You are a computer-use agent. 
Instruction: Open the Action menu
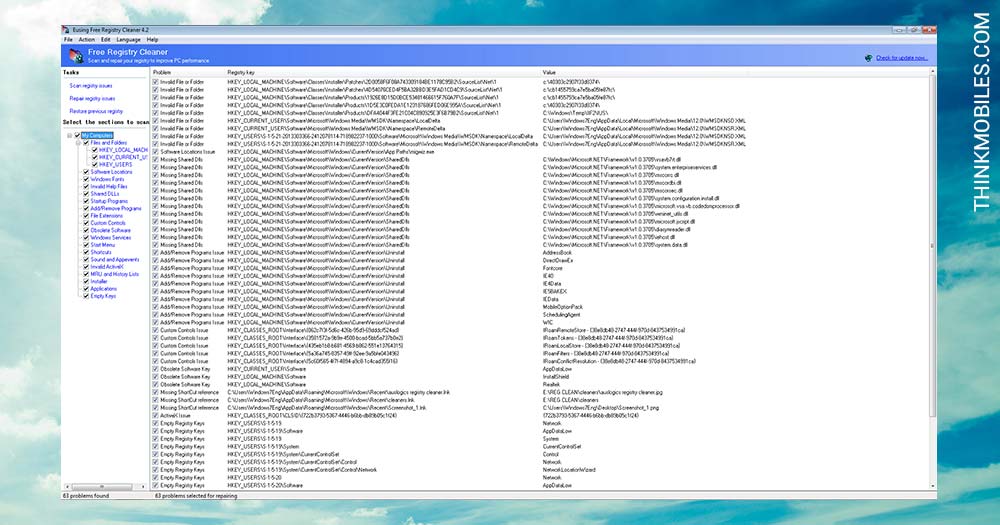coord(87,40)
